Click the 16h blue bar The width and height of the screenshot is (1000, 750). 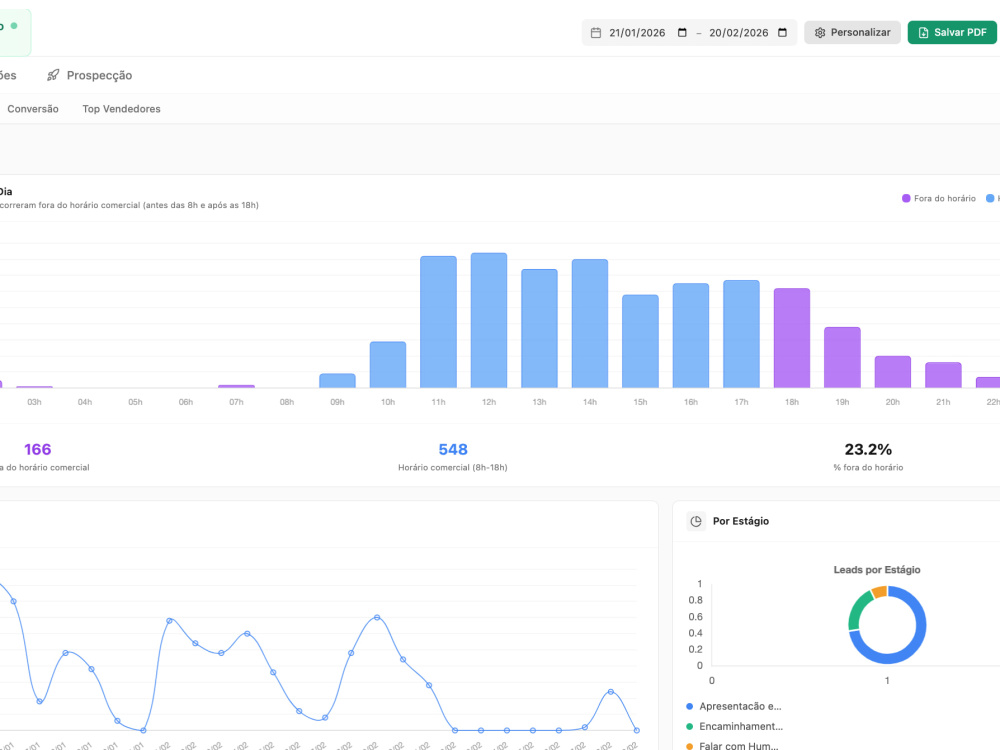point(691,335)
